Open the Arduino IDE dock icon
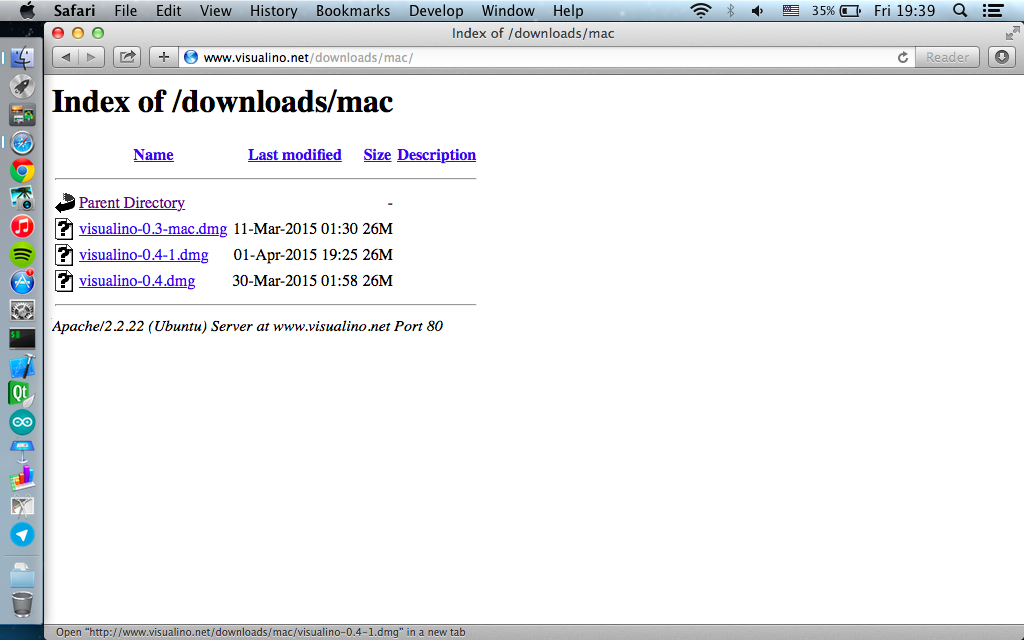The image size is (1024, 640). [x=22, y=422]
